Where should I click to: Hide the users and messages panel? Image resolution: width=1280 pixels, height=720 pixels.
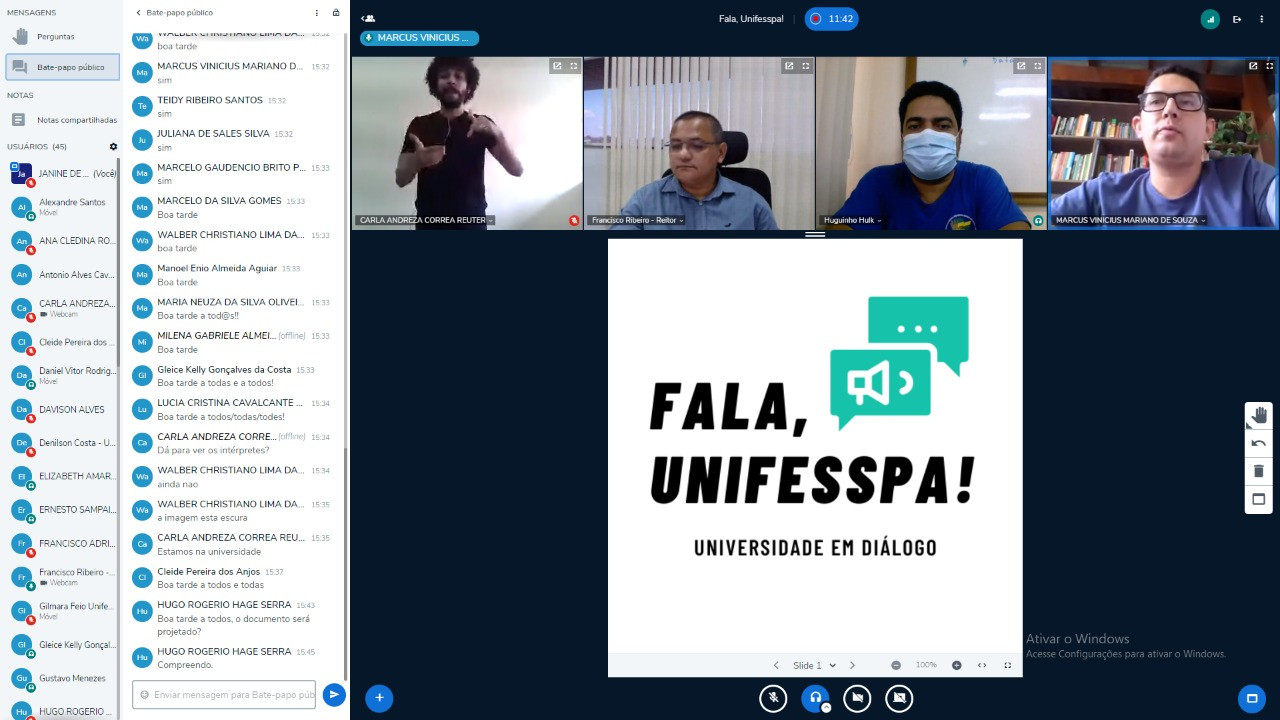pos(368,18)
